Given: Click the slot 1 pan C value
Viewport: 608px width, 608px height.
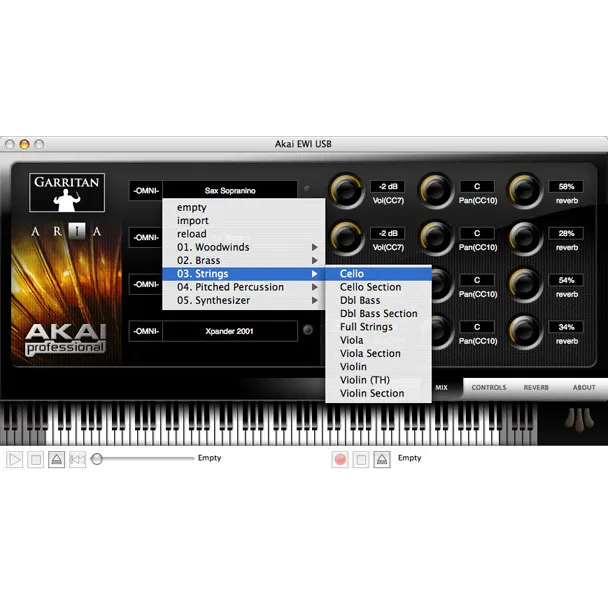Looking at the screenshot, I should [x=477, y=187].
